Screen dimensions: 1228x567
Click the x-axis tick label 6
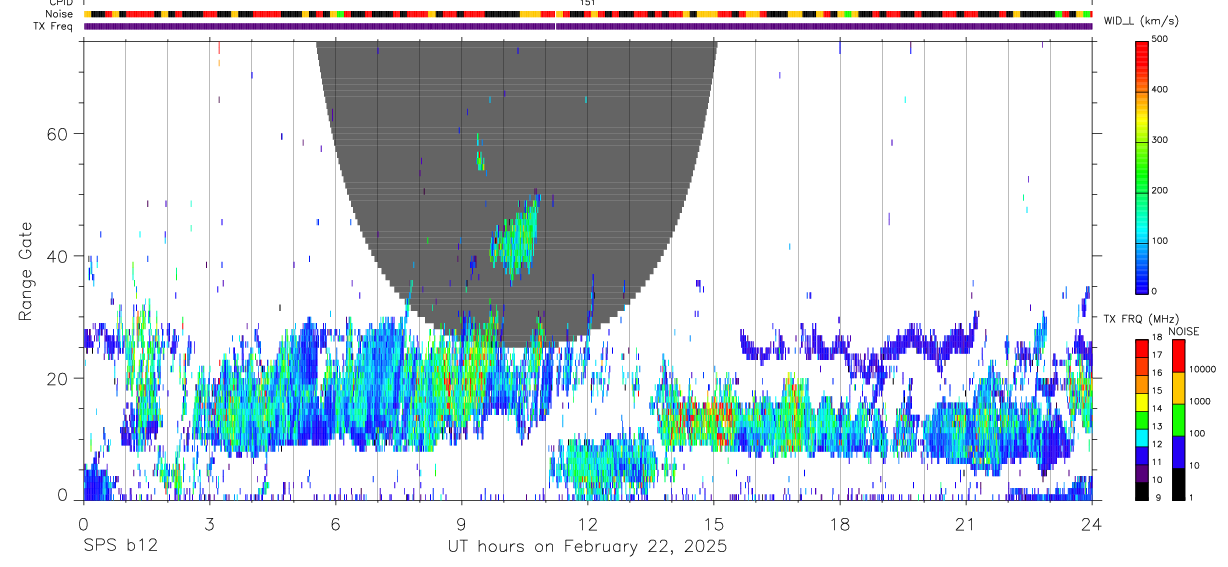(335, 524)
